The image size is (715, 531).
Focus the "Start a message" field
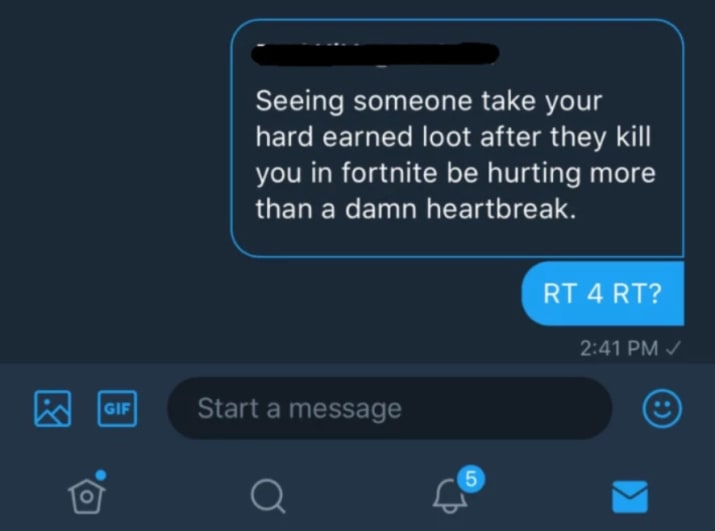tap(390, 408)
